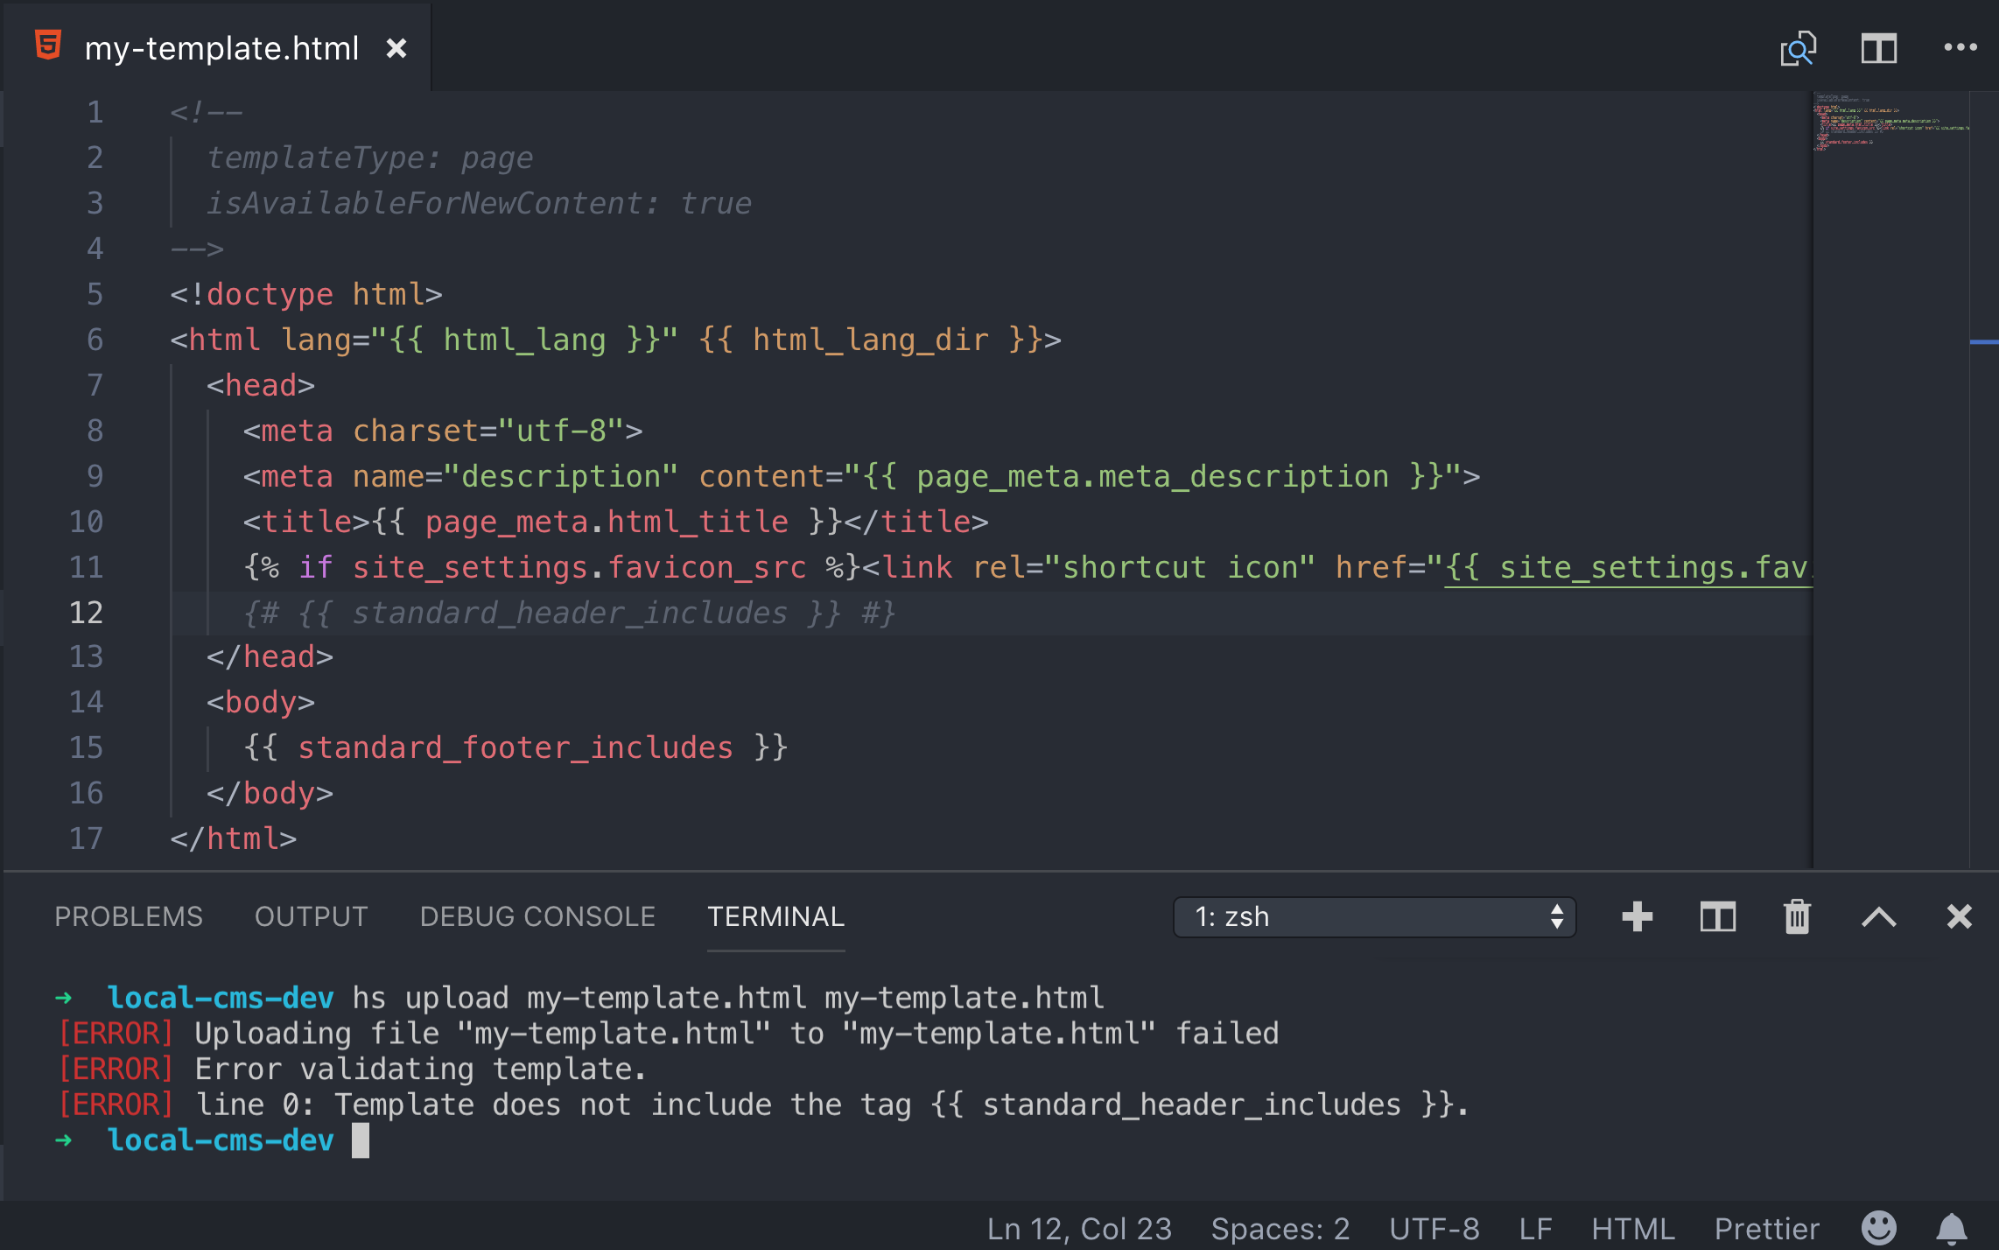Kill the terminal with trash icon
1999x1250 pixels.
pyautogui.click(x=1796, y=916)
